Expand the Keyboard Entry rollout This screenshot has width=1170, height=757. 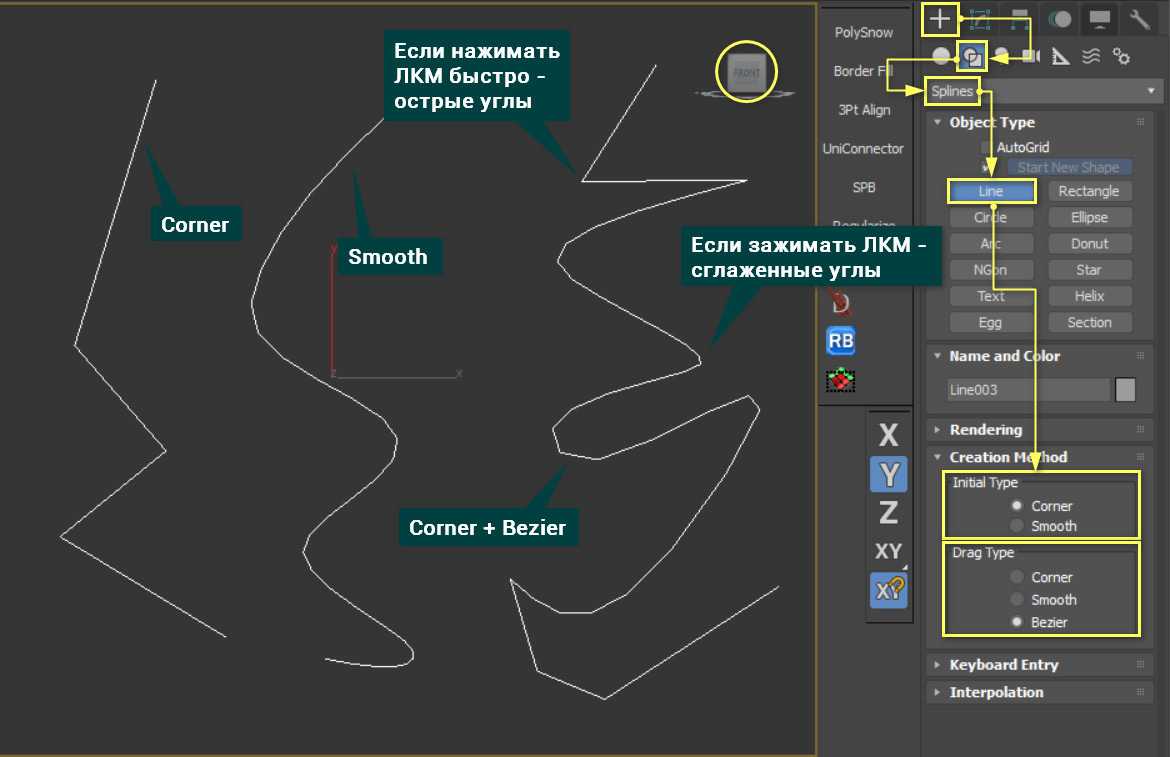click(x=1003, y=665)
